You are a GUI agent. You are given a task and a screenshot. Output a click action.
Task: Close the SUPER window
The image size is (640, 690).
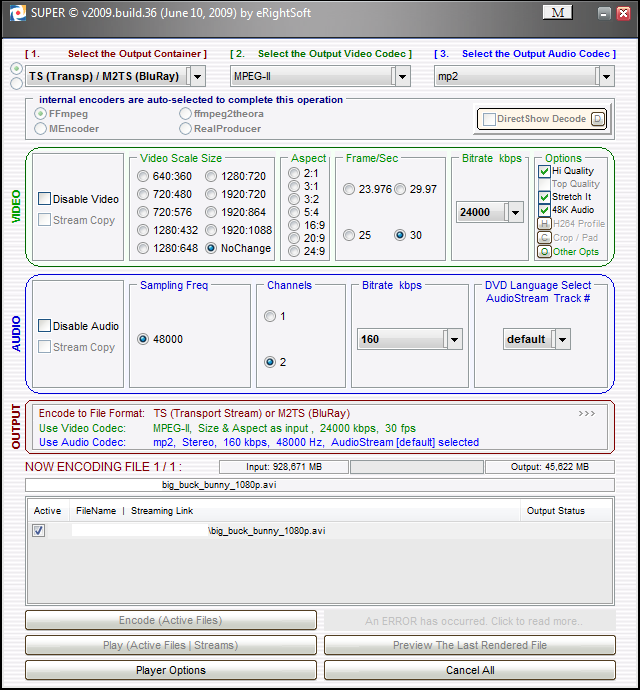click(x=625, y=13)
